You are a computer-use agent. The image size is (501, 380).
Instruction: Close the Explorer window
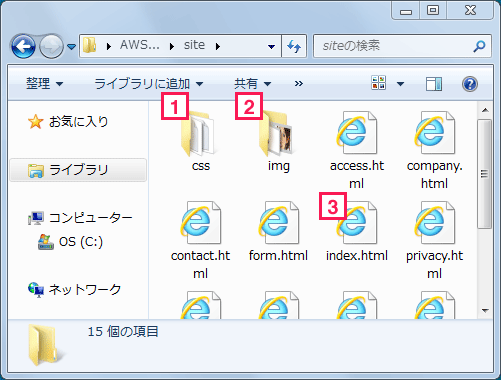(470, 11)
